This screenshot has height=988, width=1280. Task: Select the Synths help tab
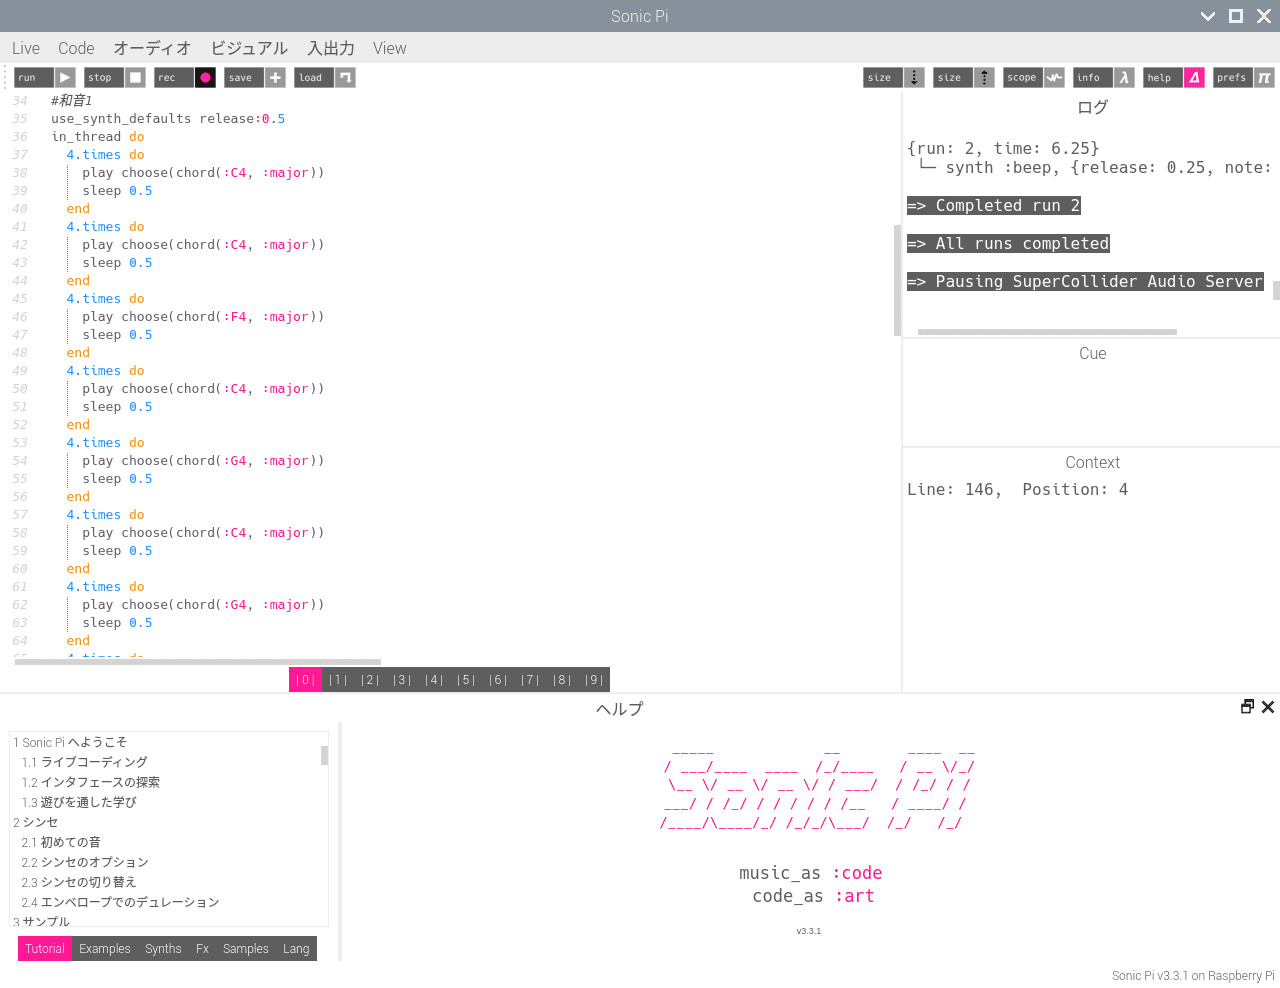pyautogui.click(x=163, y=949)
